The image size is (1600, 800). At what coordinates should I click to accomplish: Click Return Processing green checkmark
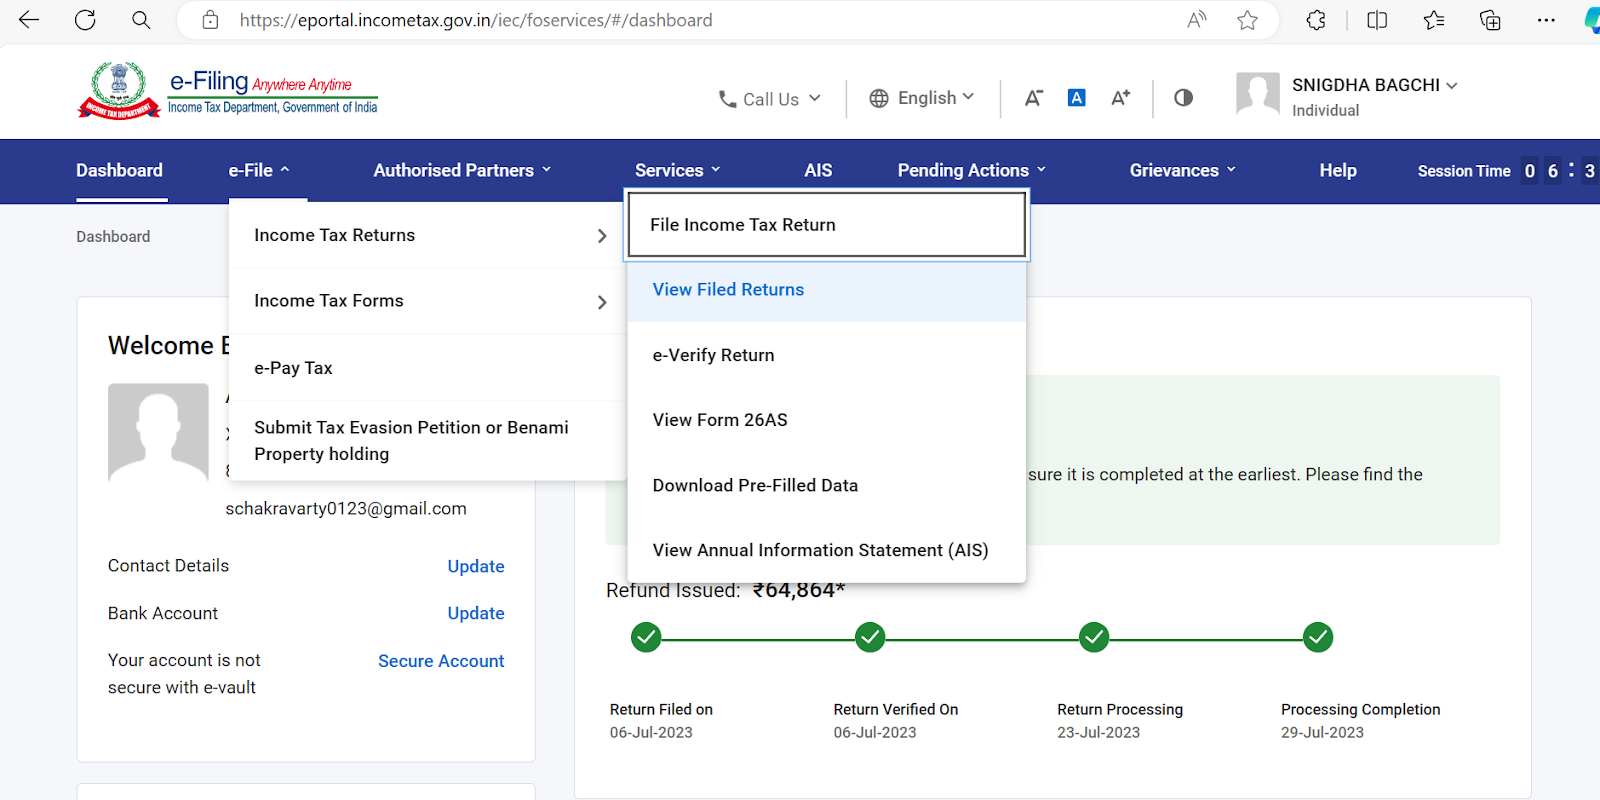[1094, 637]
